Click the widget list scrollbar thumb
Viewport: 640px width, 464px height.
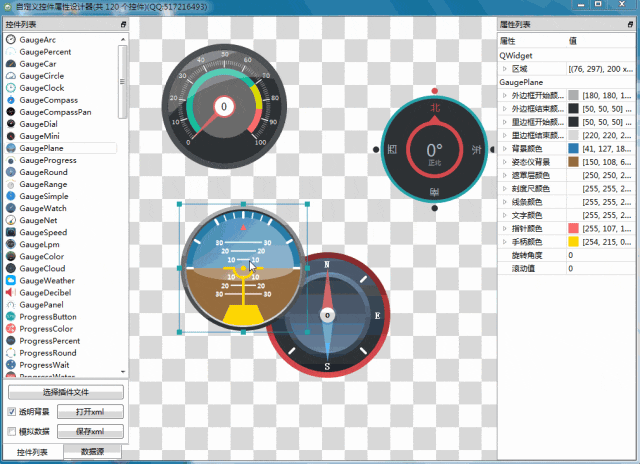[122, 82]
